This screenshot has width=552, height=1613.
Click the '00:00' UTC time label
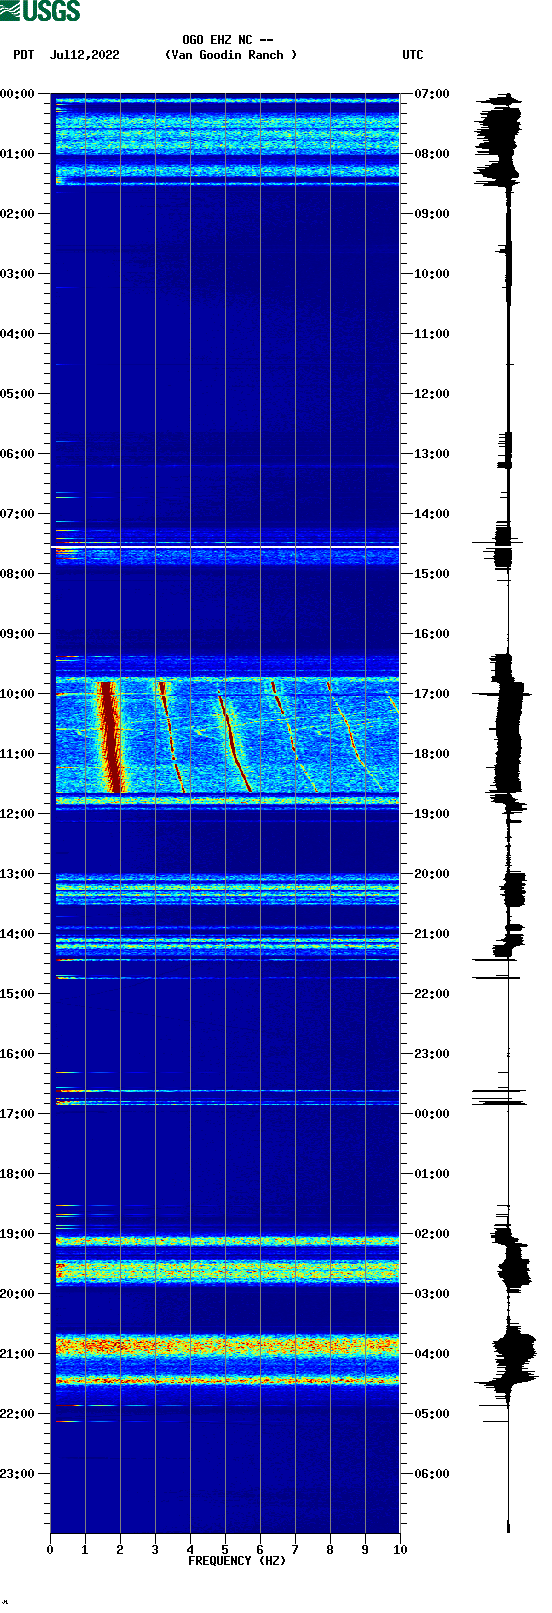pyautogui.click(x=432, y=1114)
